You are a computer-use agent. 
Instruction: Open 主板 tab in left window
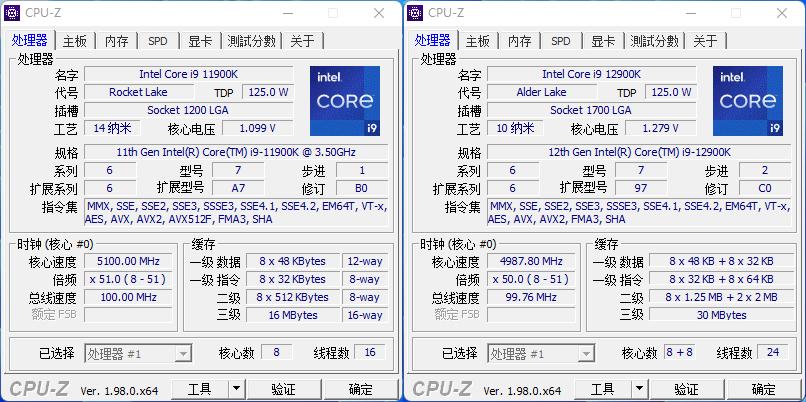point(75,41)
